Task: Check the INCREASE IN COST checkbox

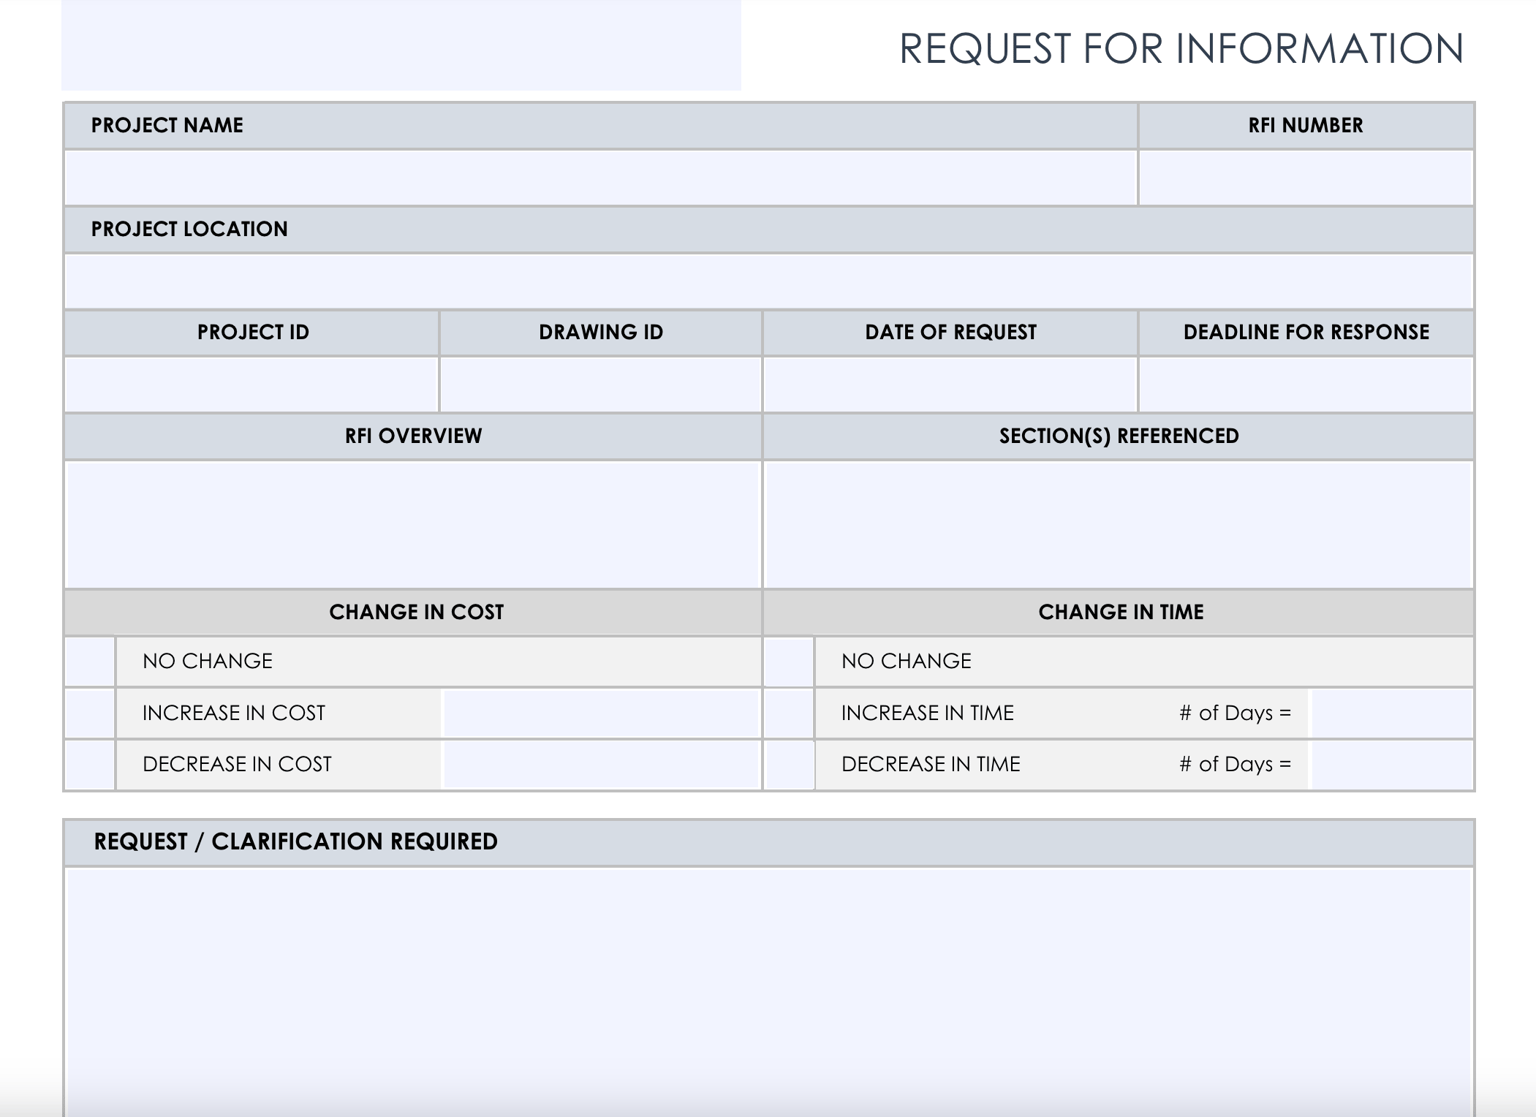Action: pyautogui.click(x=88, y=713)
